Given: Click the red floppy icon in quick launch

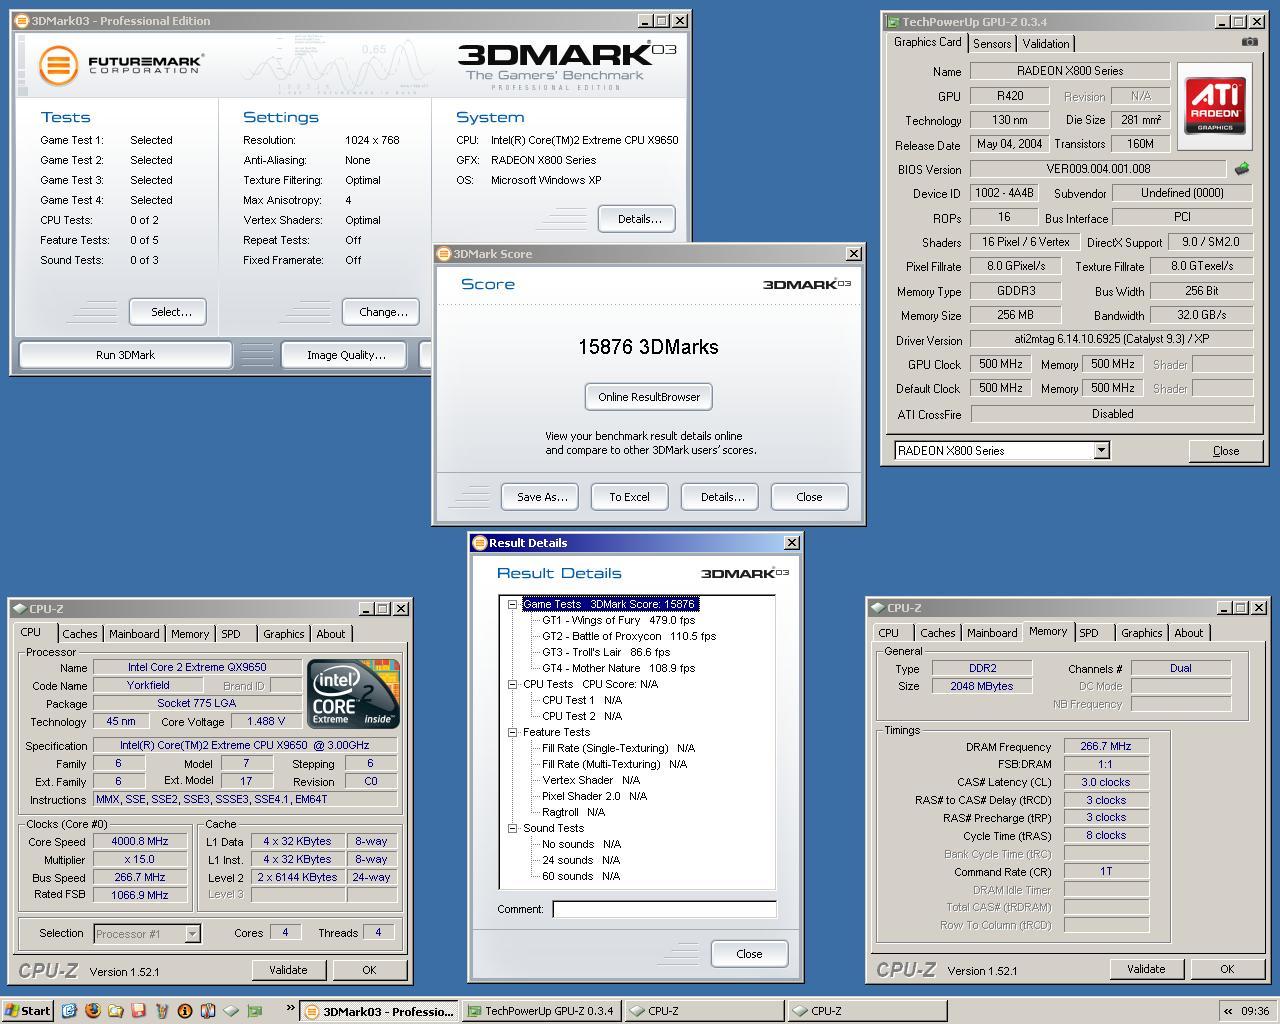Looking at the screenshot, I should [138, 1011].
